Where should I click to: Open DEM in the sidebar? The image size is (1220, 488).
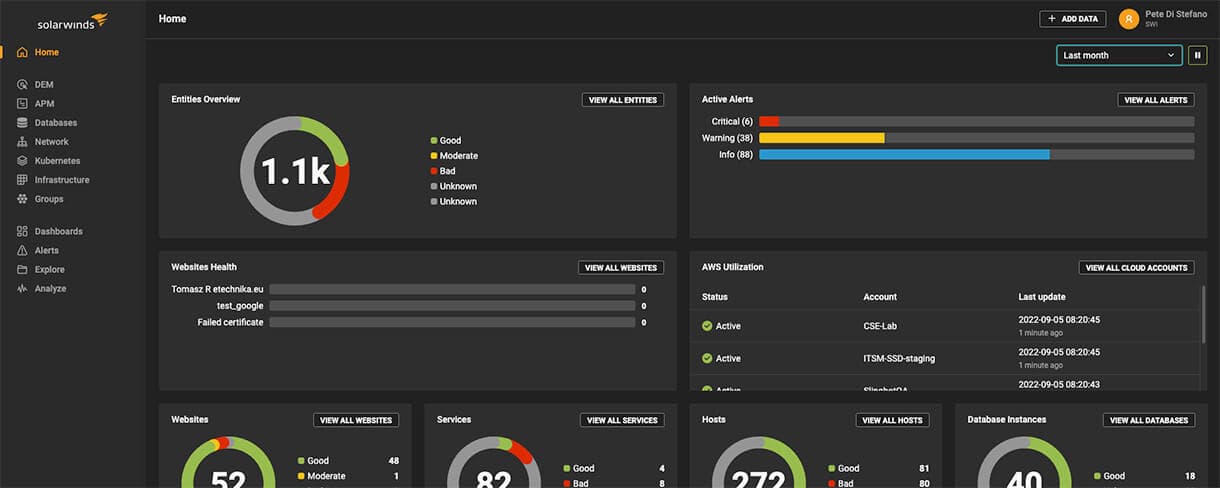(44, 85)
